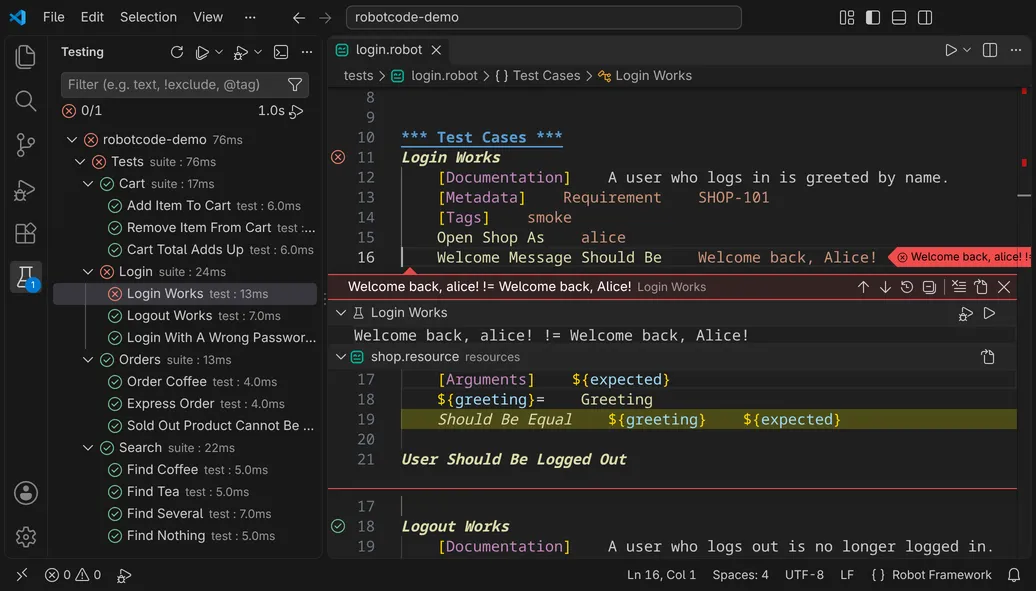Refresh tests in Testing panel
This screenshot has height=591, width=1036.
(x=176, y=52)
